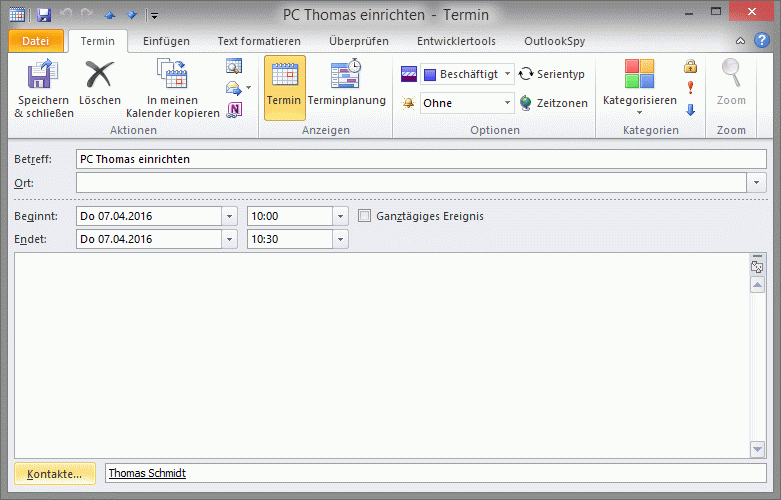Click the Kontakte... button
781x500 pixels.
[55, 473]
